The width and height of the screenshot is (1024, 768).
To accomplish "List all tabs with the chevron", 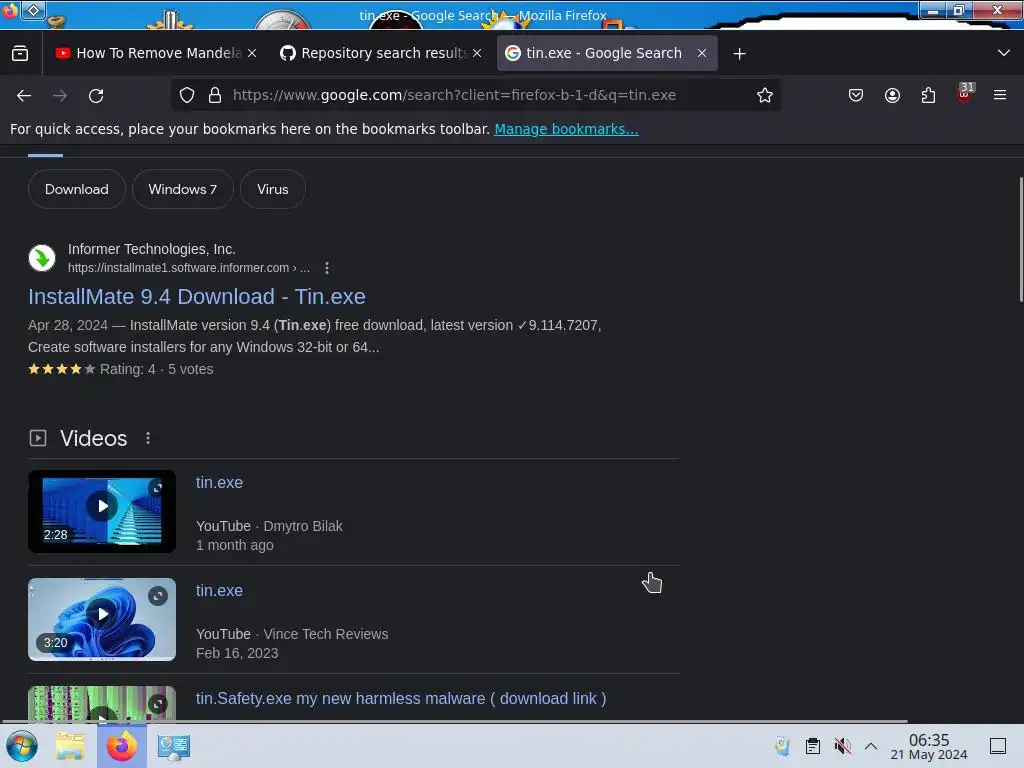I will [1004, 53].
